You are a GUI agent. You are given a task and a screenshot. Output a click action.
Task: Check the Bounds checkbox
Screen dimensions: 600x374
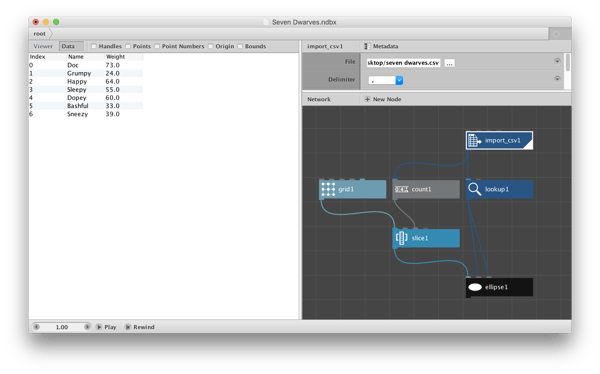click(240, 46)
